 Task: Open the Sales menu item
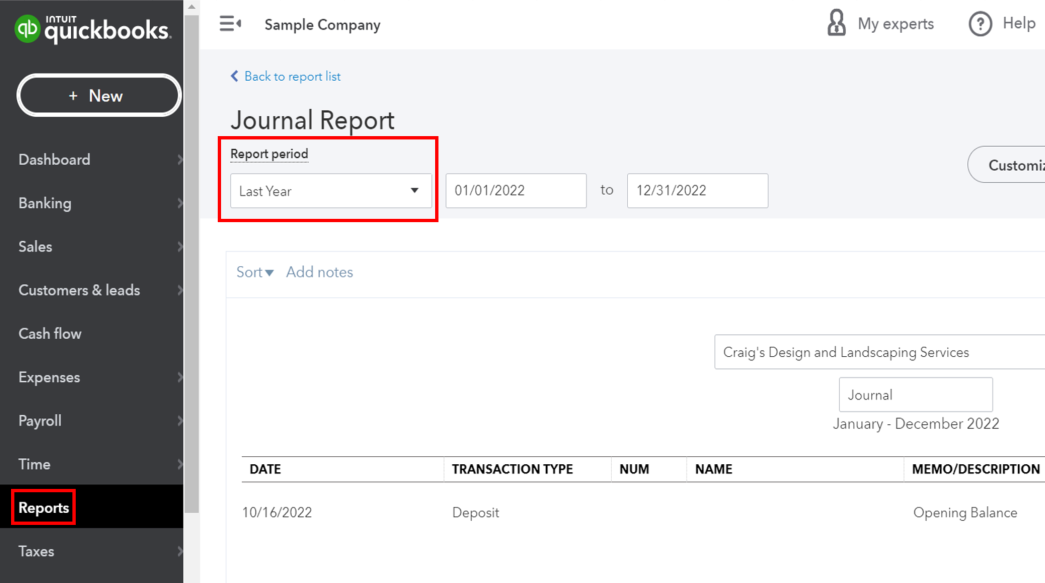(x=35, y=247)
